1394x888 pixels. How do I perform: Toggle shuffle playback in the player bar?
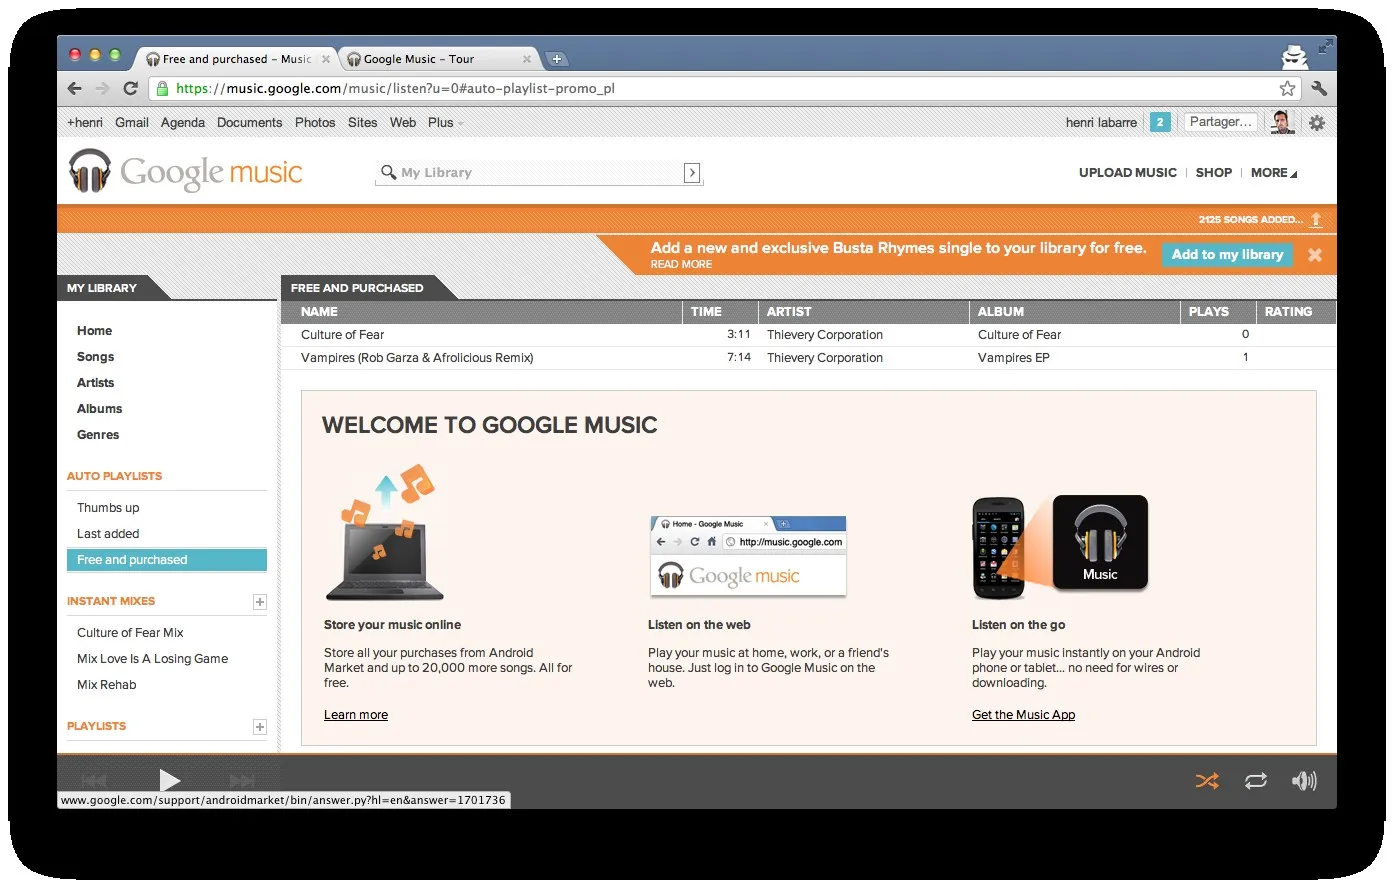[x=1207, y=781]
